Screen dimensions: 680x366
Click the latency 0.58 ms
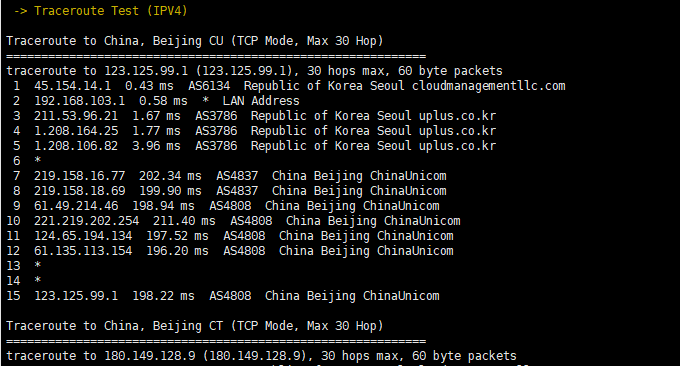(x=163, y=101)
